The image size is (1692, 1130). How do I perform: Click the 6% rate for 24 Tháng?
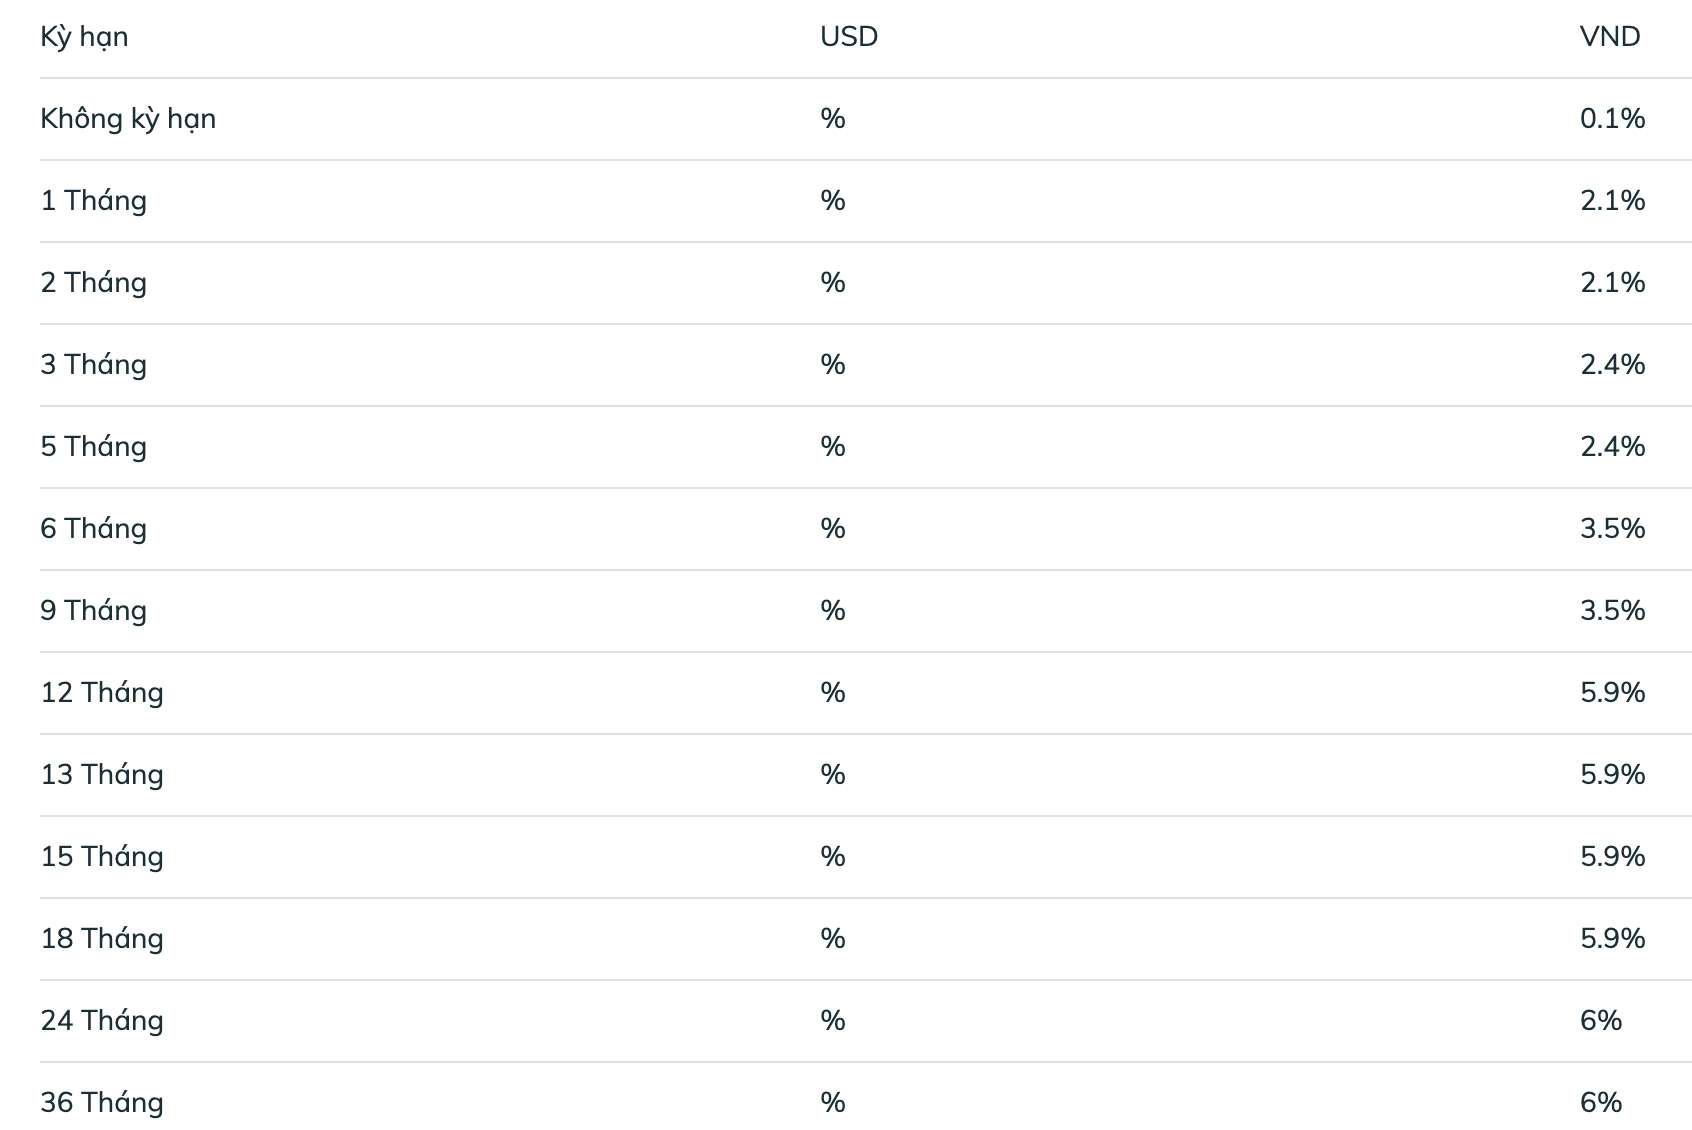pos(1601,1020)
